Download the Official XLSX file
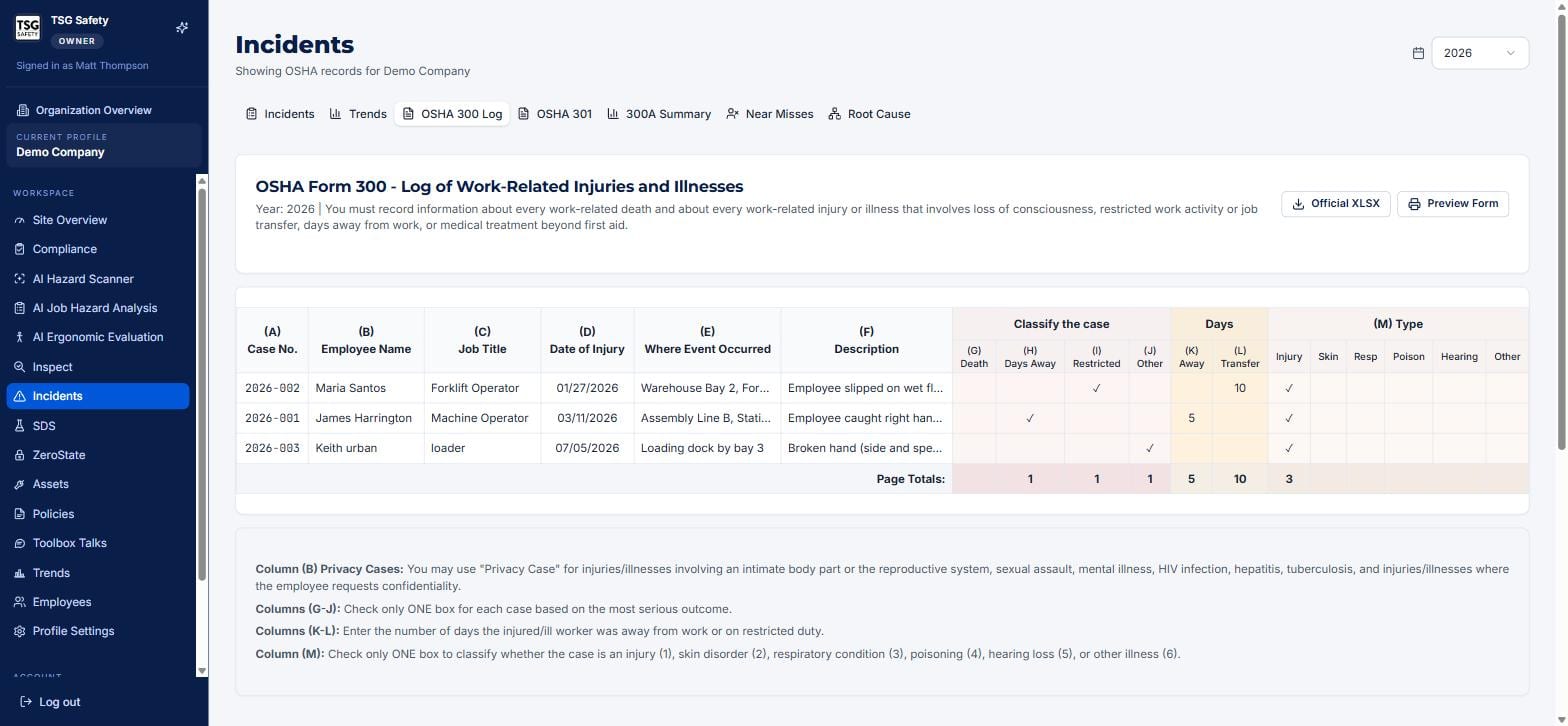1568x726 pixels. 1335,204
